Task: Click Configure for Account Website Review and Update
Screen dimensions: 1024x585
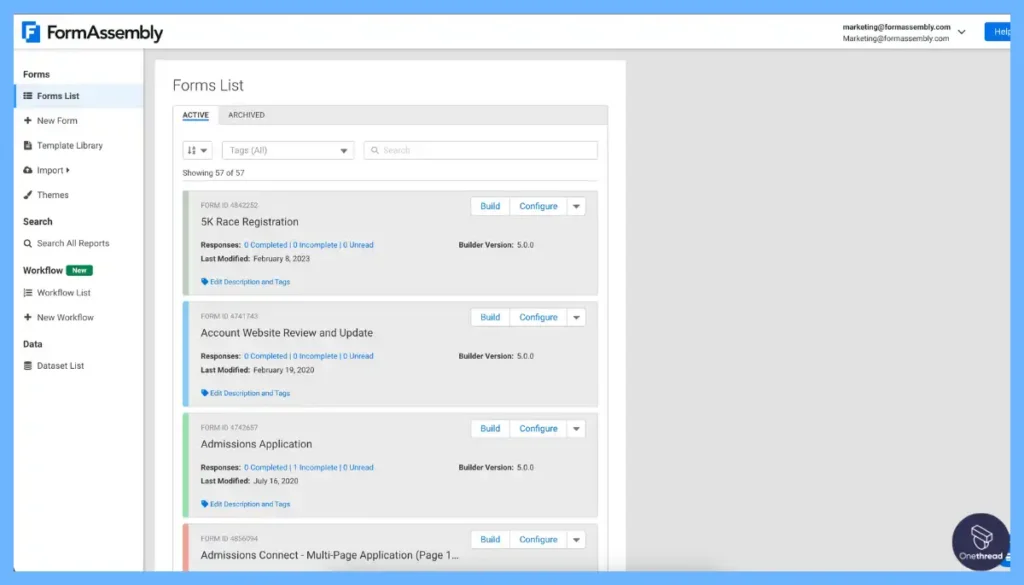Action: tap(538, 317)
